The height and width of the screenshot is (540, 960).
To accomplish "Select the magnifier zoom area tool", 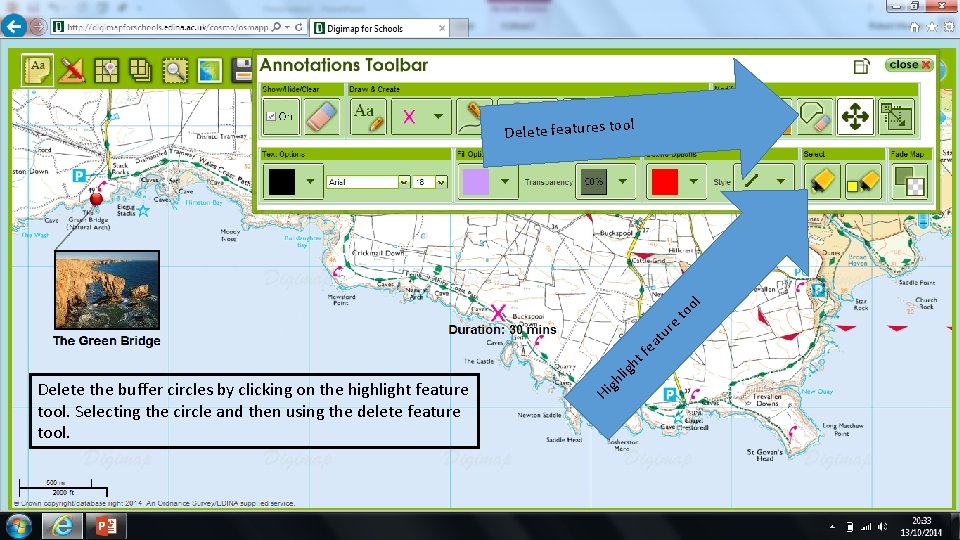I will pyautogui.click(x=175, y=70).
